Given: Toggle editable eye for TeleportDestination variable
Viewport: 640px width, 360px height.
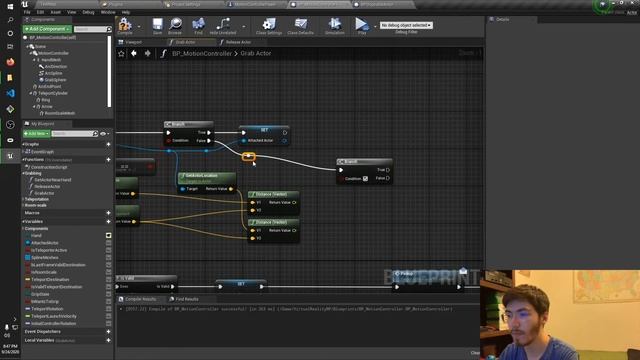Looking at the screenshot, I should click(109, 280).
